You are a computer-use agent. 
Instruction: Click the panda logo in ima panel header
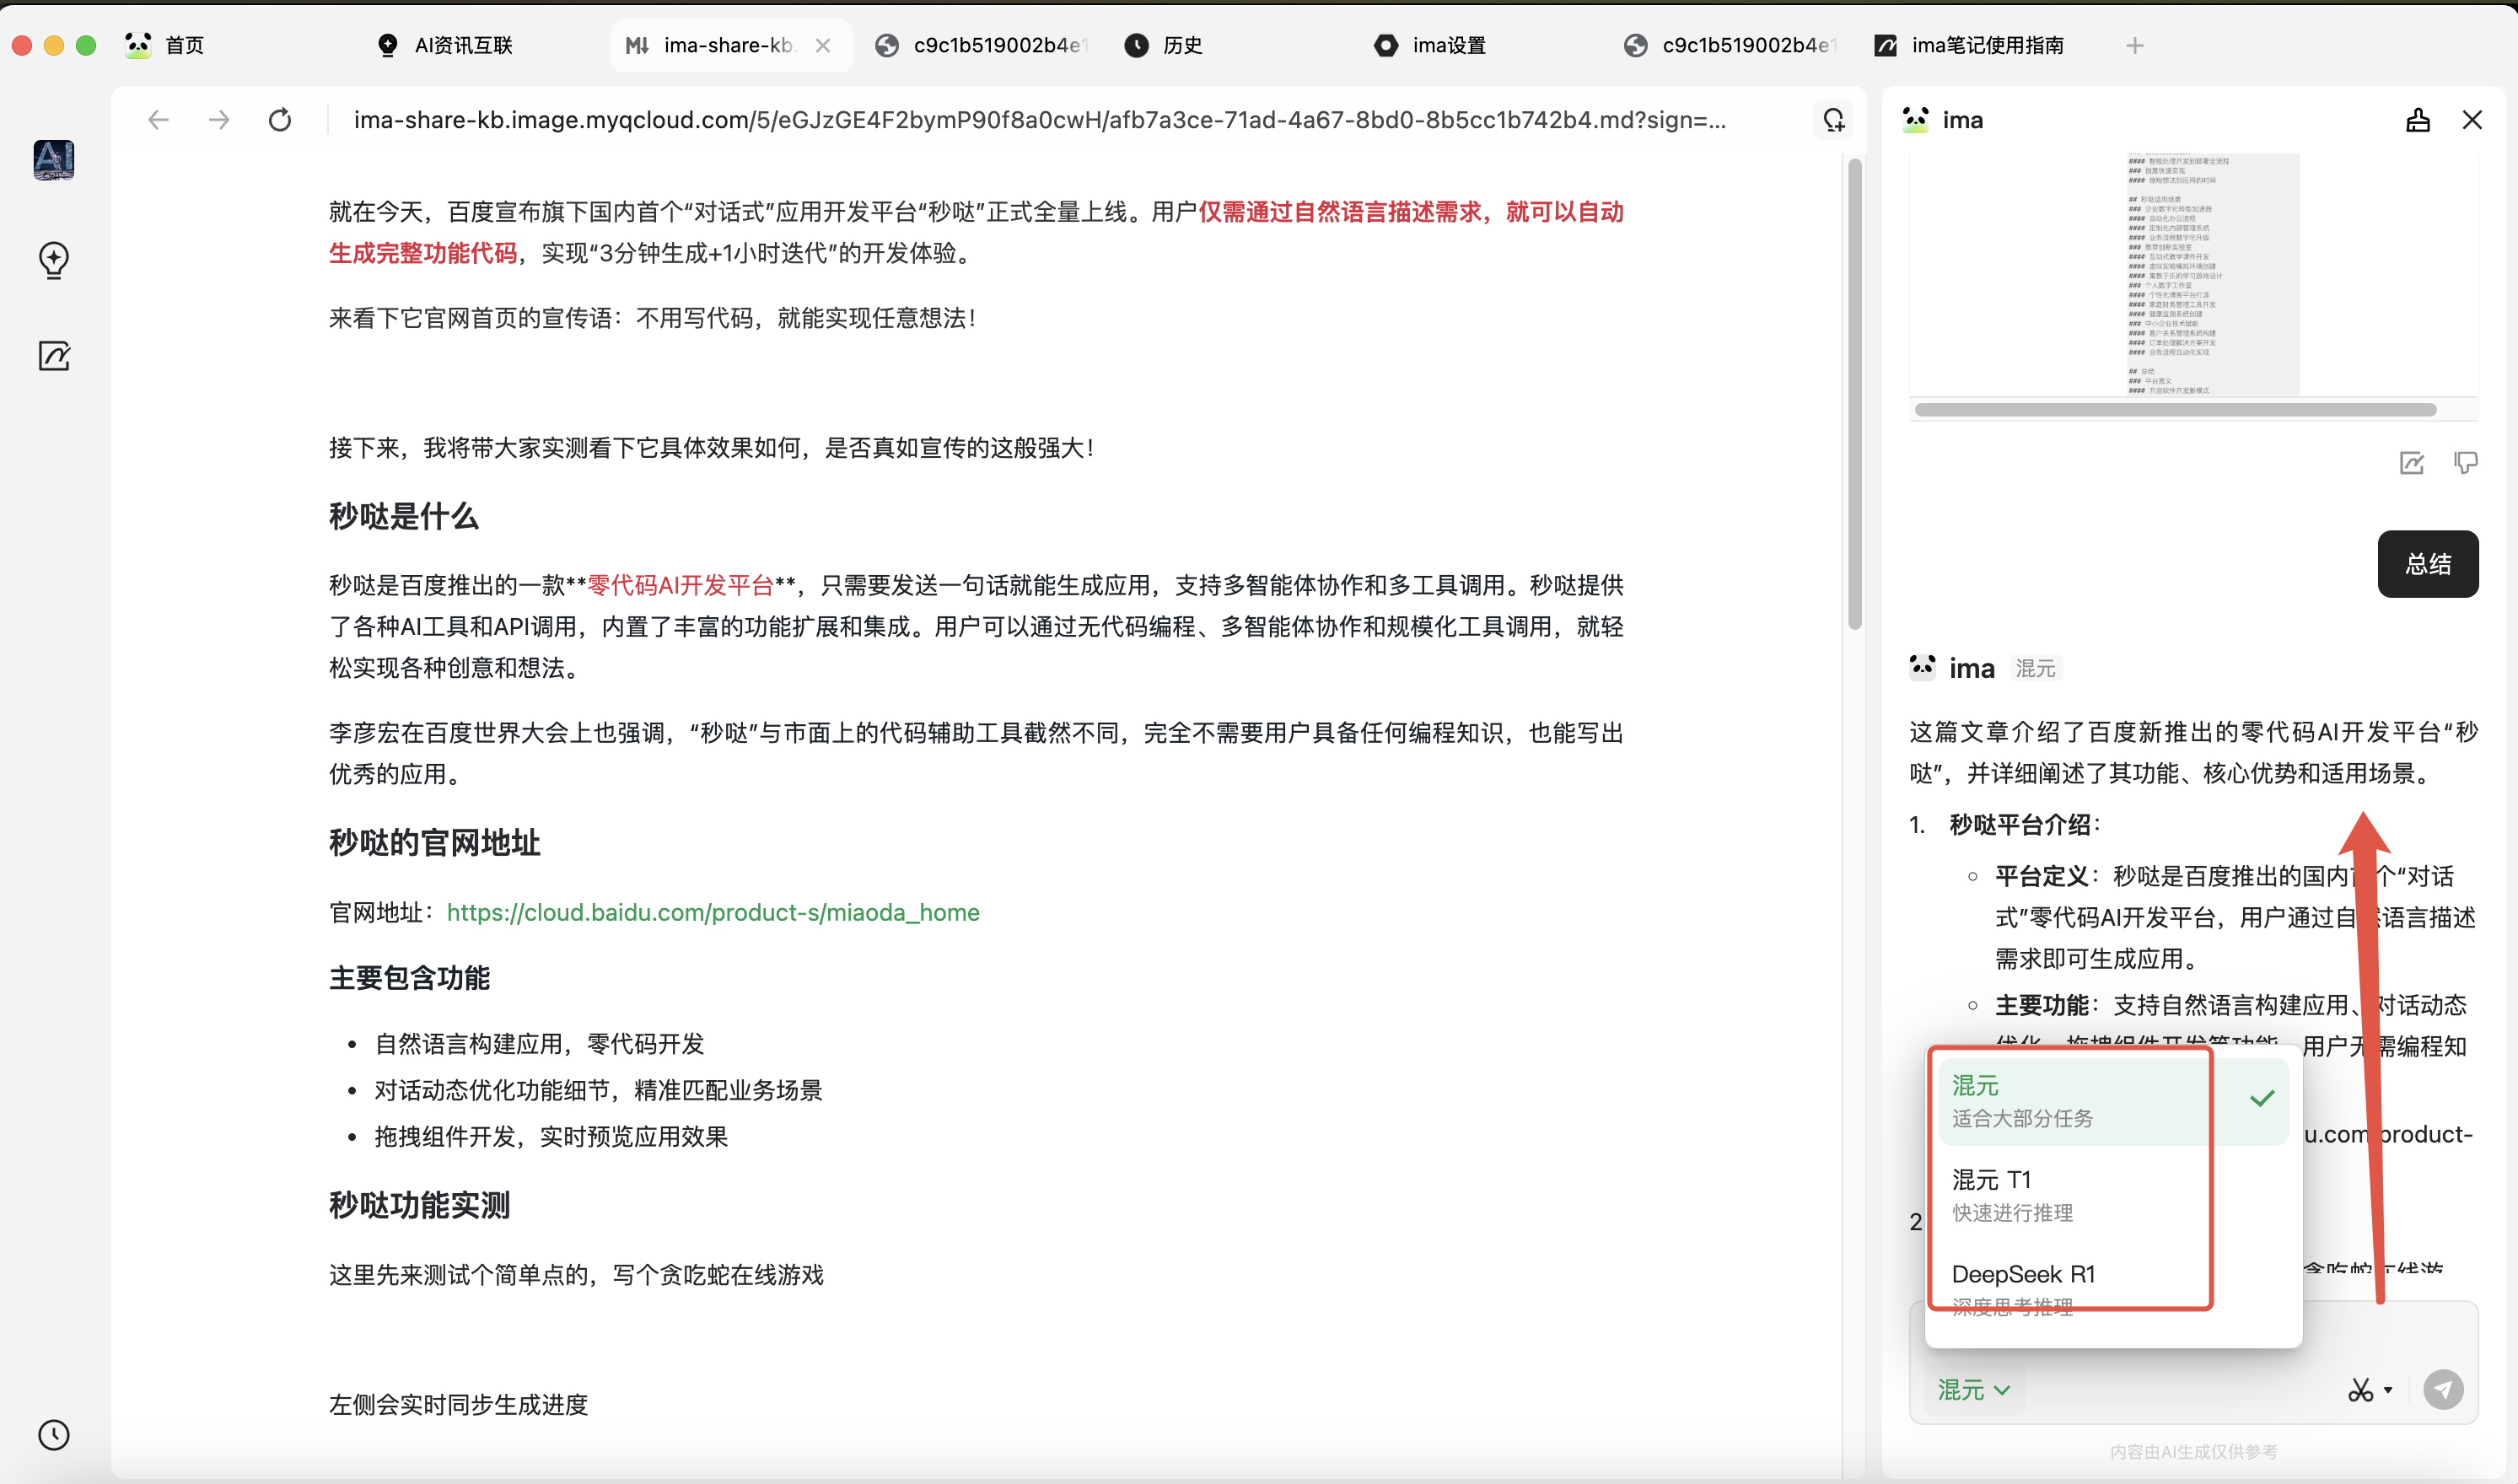coord(1915,120)
